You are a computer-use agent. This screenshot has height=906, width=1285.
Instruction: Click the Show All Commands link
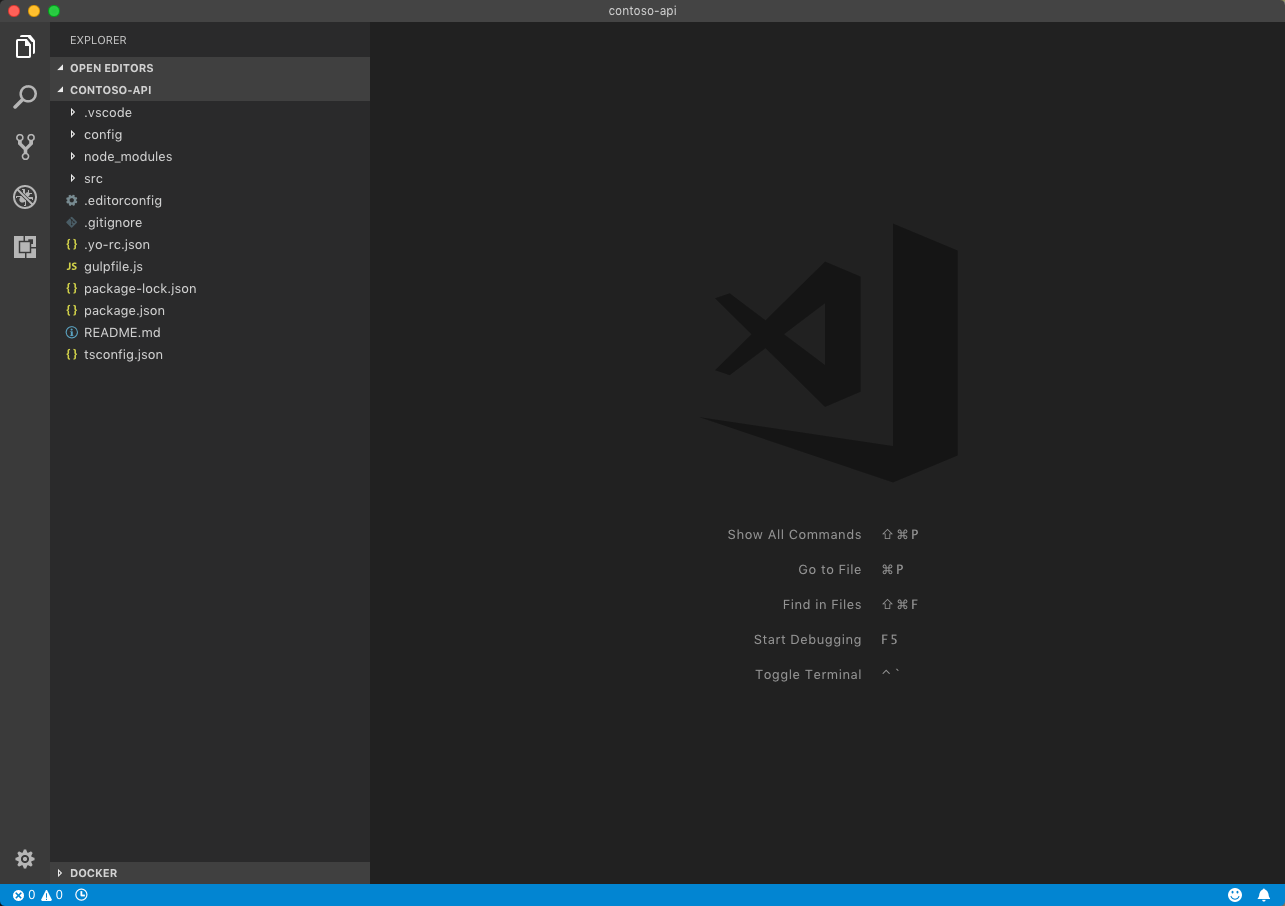pyautogui.click(x=794, y=534)
